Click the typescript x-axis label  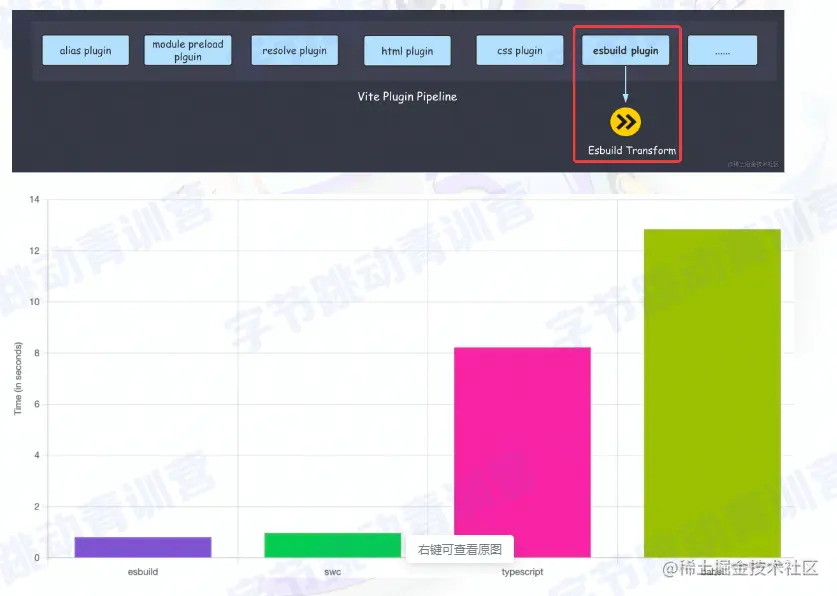click(522, 572)
